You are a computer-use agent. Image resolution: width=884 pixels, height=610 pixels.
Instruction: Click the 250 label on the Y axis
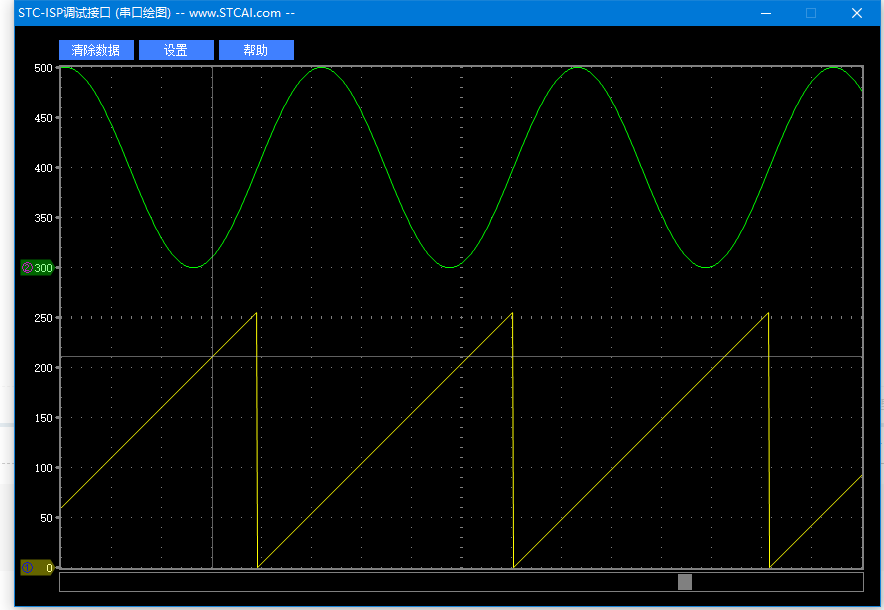tap(43, 318)
